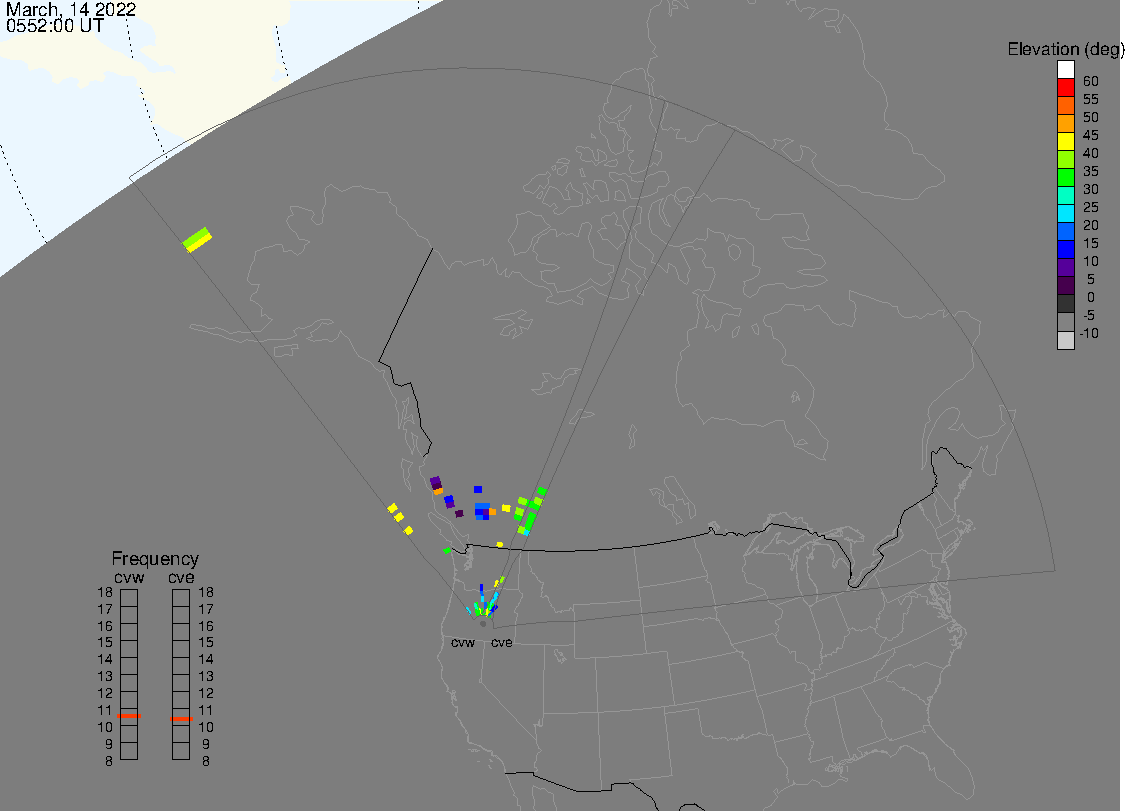Screen dimensions: 1125x811
Task: Click the yellow-green echo block near Alaska
Action: point(197,240)
